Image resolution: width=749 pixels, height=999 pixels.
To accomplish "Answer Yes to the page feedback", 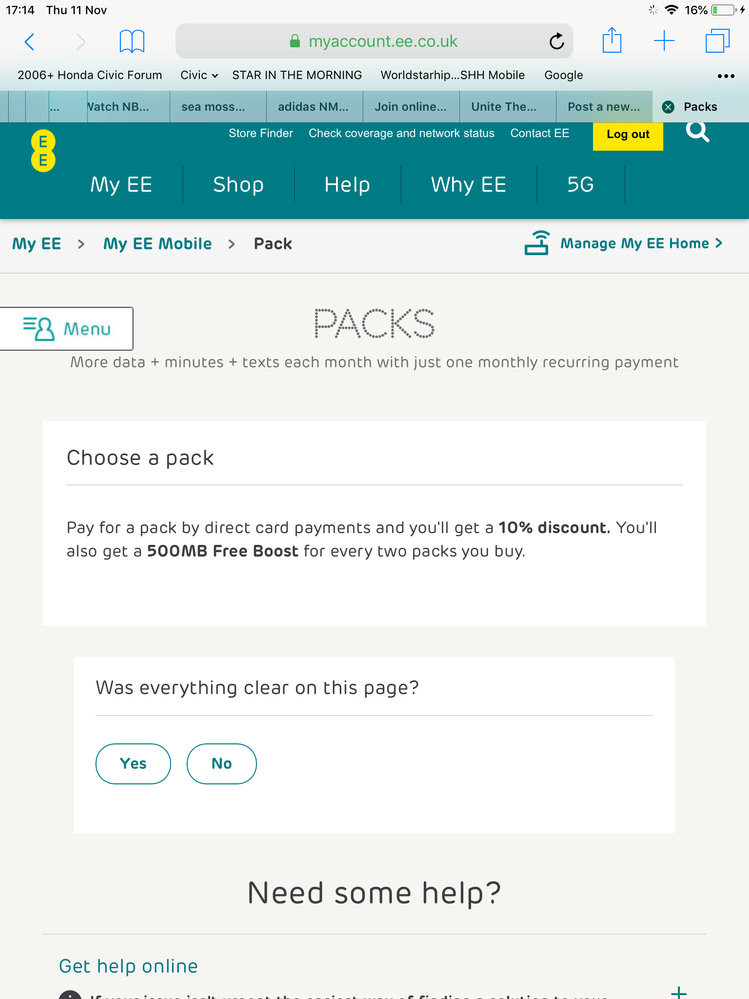I will (133, 763).
